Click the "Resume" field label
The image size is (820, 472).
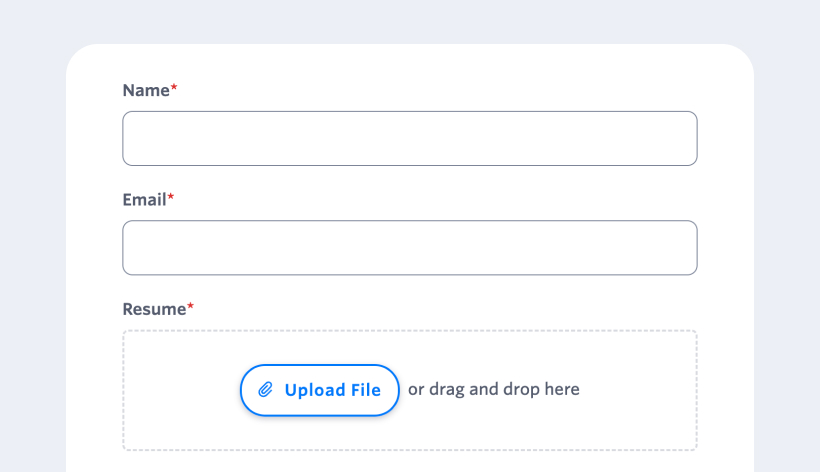154,309
